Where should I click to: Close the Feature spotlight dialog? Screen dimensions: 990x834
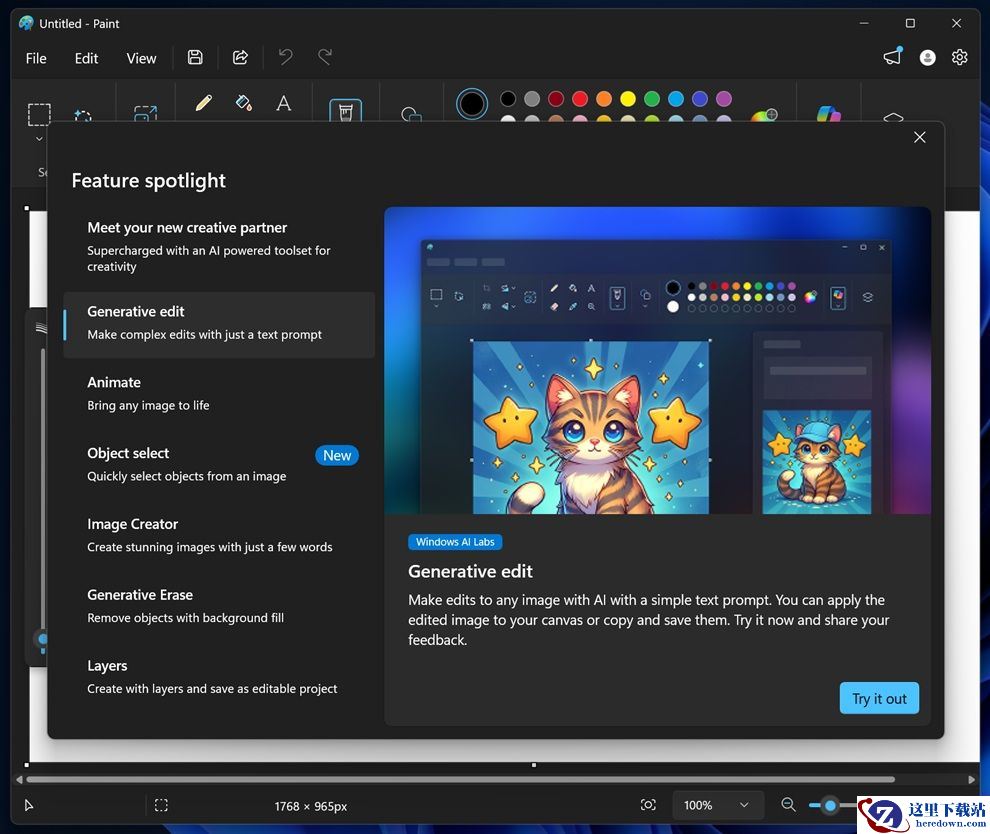[919, 137]
